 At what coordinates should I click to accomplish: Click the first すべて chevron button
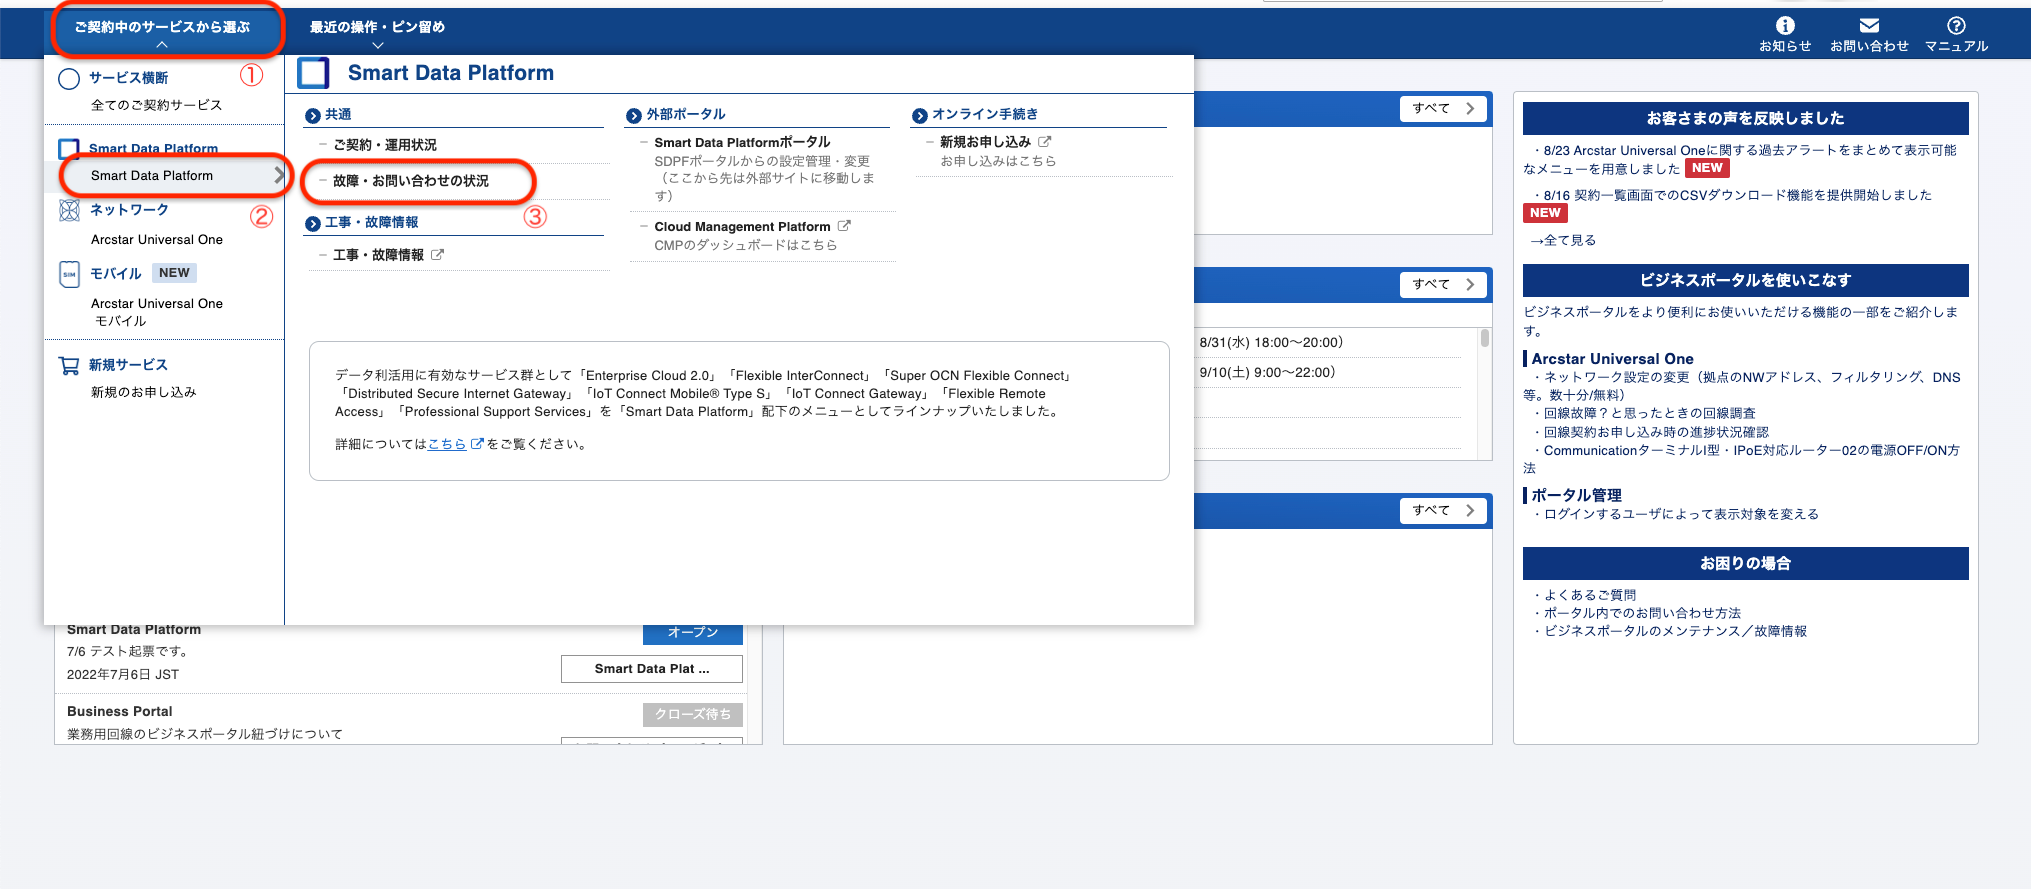[1443, 109]
